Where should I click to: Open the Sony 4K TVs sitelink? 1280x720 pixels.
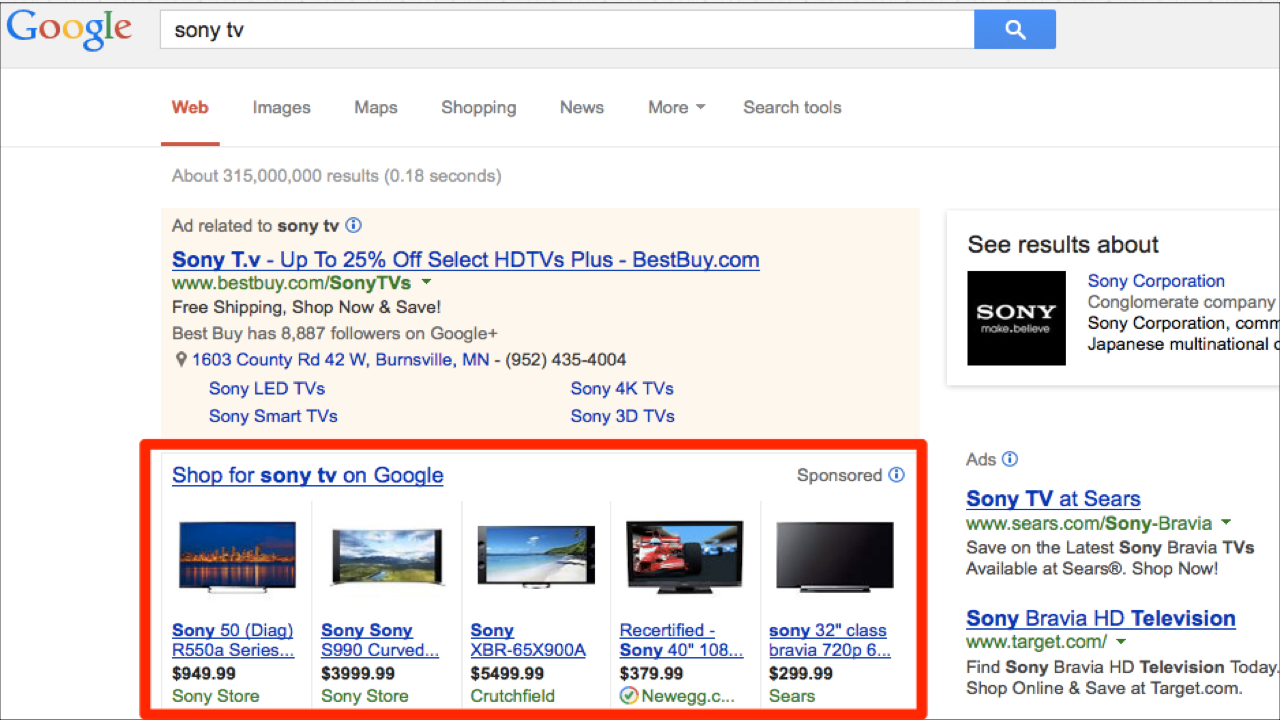[x=622, y=388]
